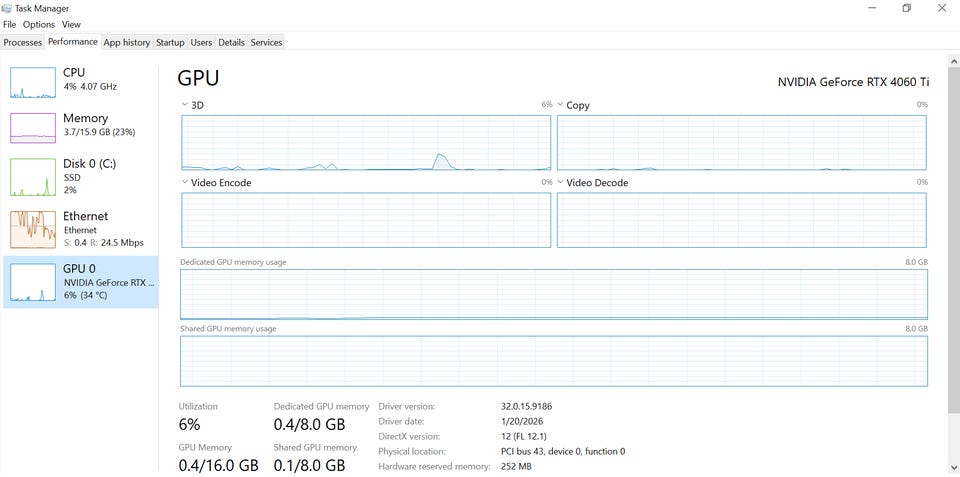Go to the Users tab
Viewport: 960px width, 477px height.
point(201,42)
